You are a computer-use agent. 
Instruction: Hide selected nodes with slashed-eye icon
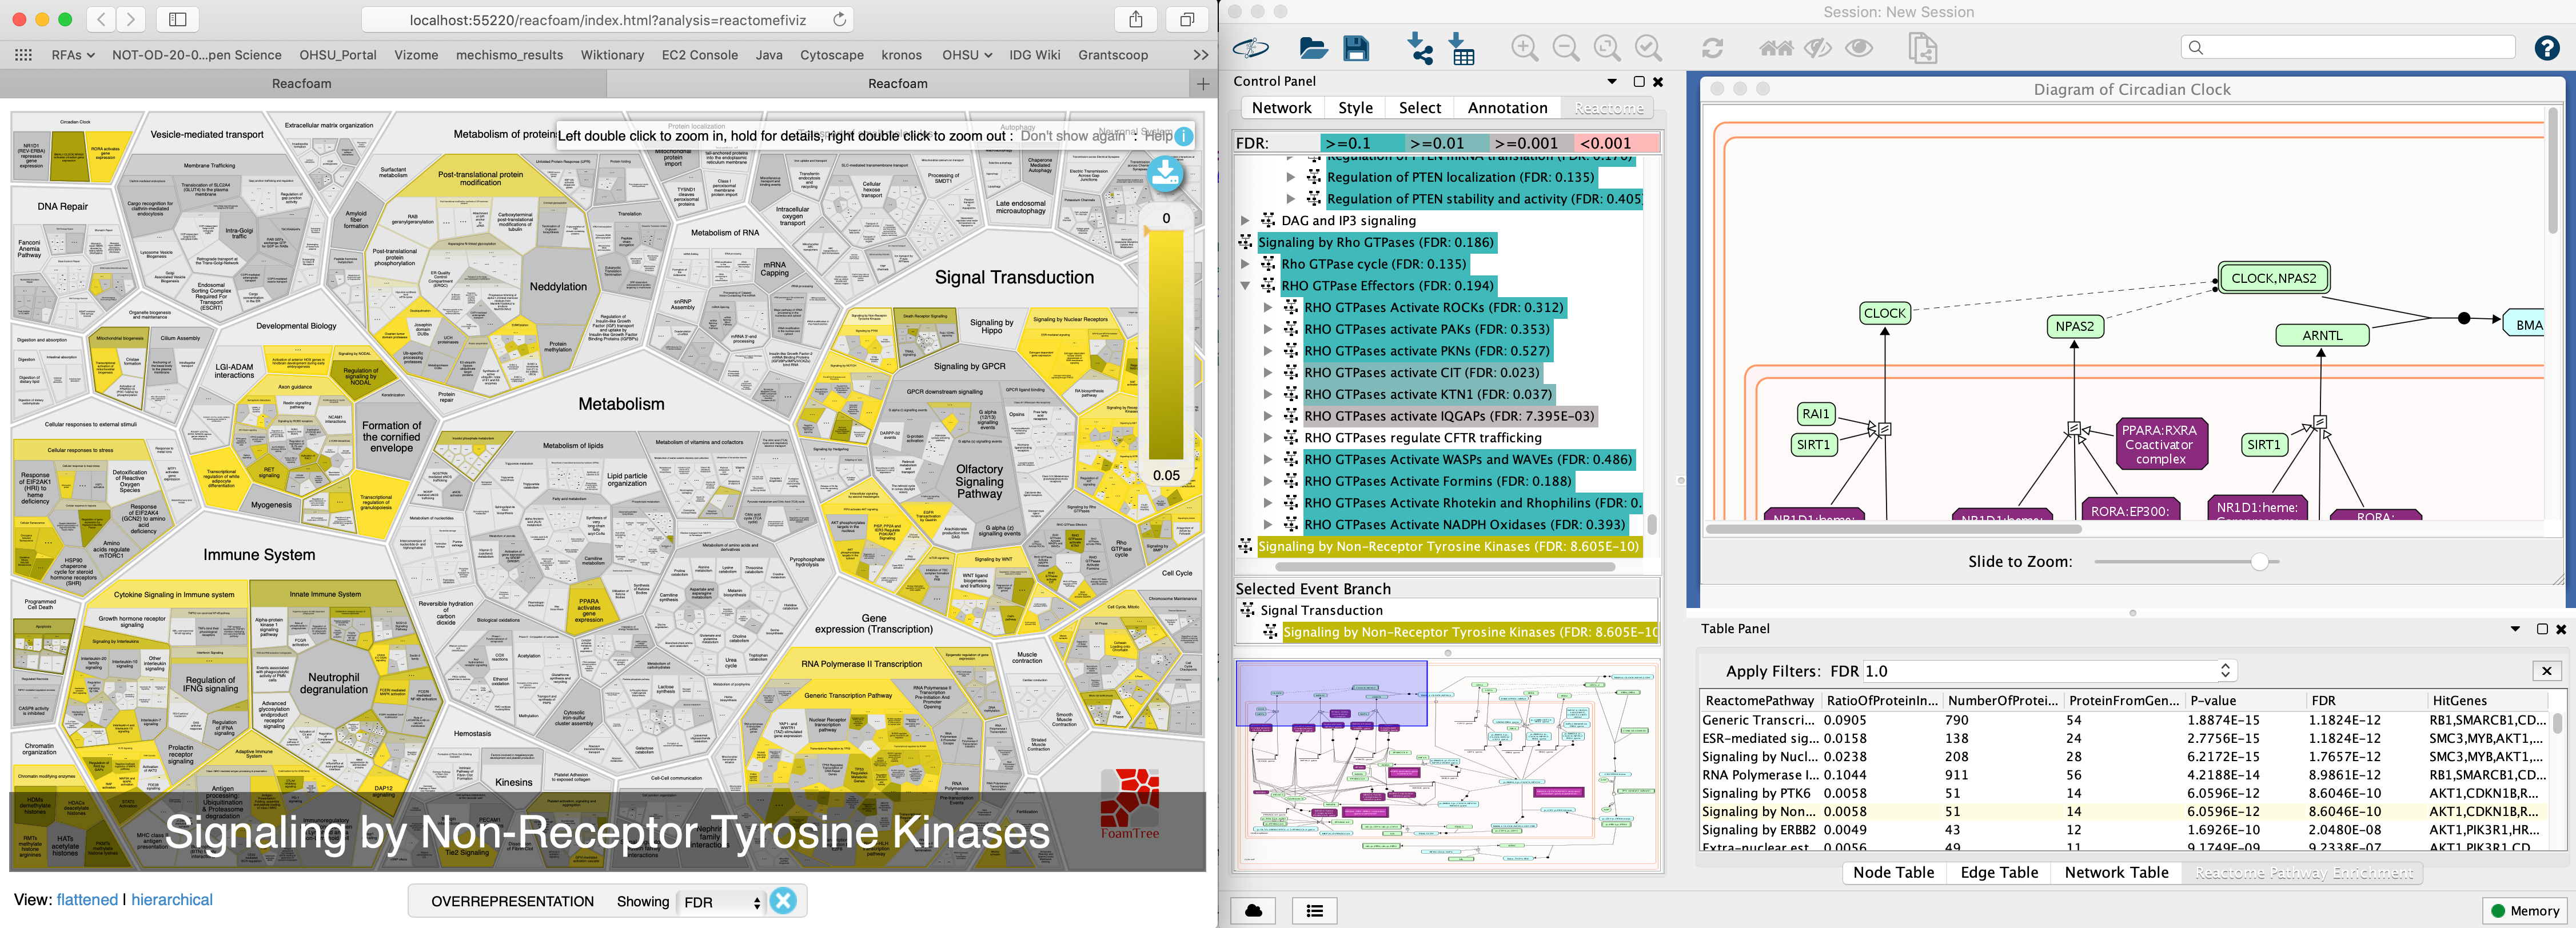pyautogui.click(x=1817, y=47)
